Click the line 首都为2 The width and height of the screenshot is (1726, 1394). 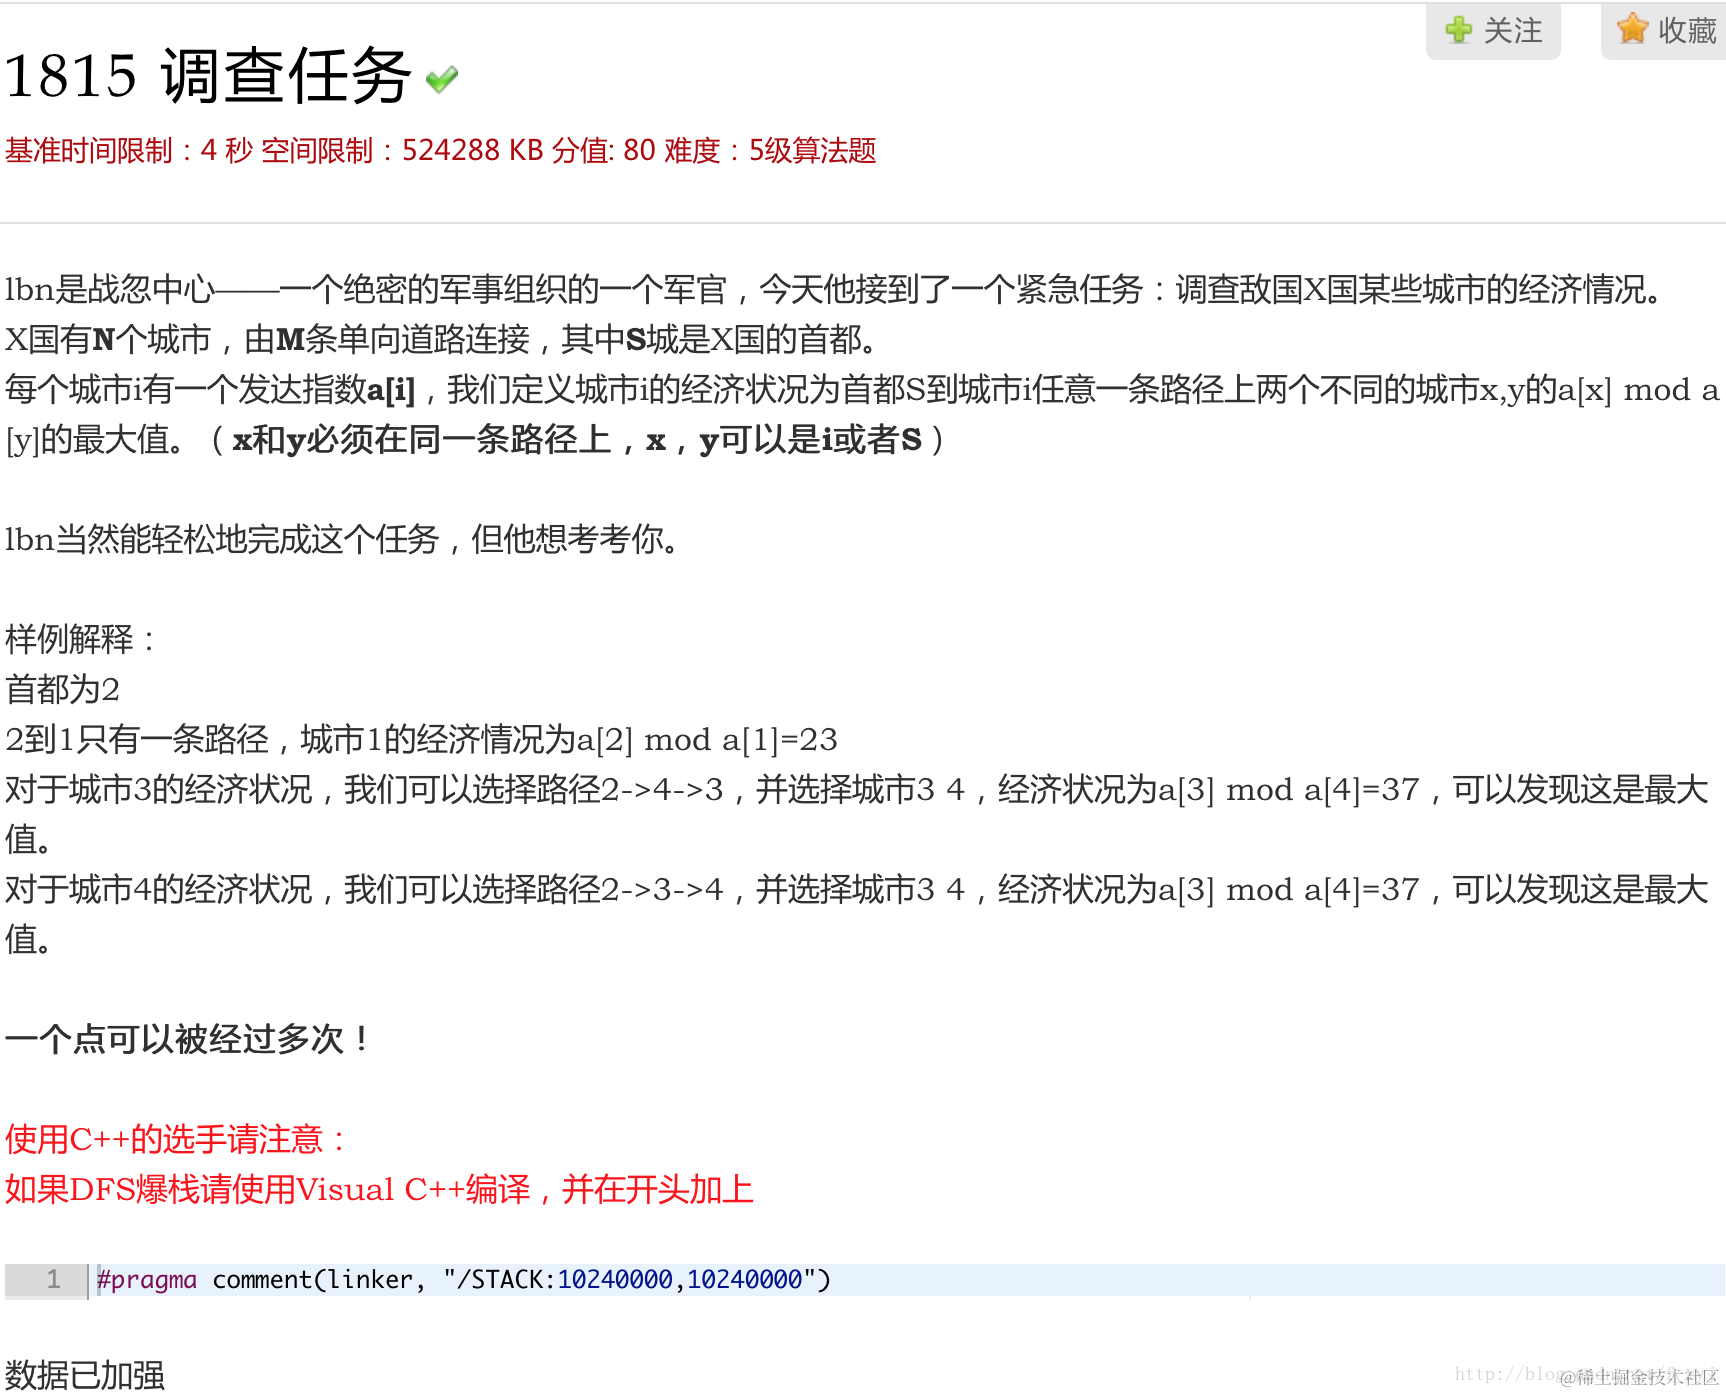pos(62,689)
